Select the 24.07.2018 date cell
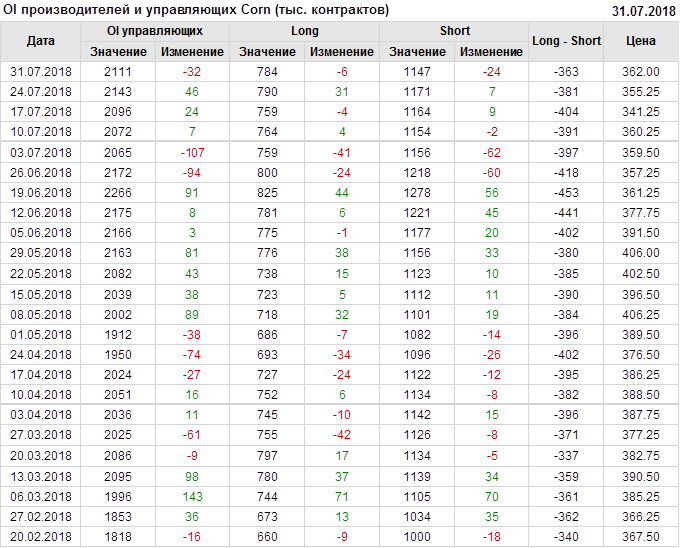Viewport: 680px width, 548px height. tap(41, 91)
